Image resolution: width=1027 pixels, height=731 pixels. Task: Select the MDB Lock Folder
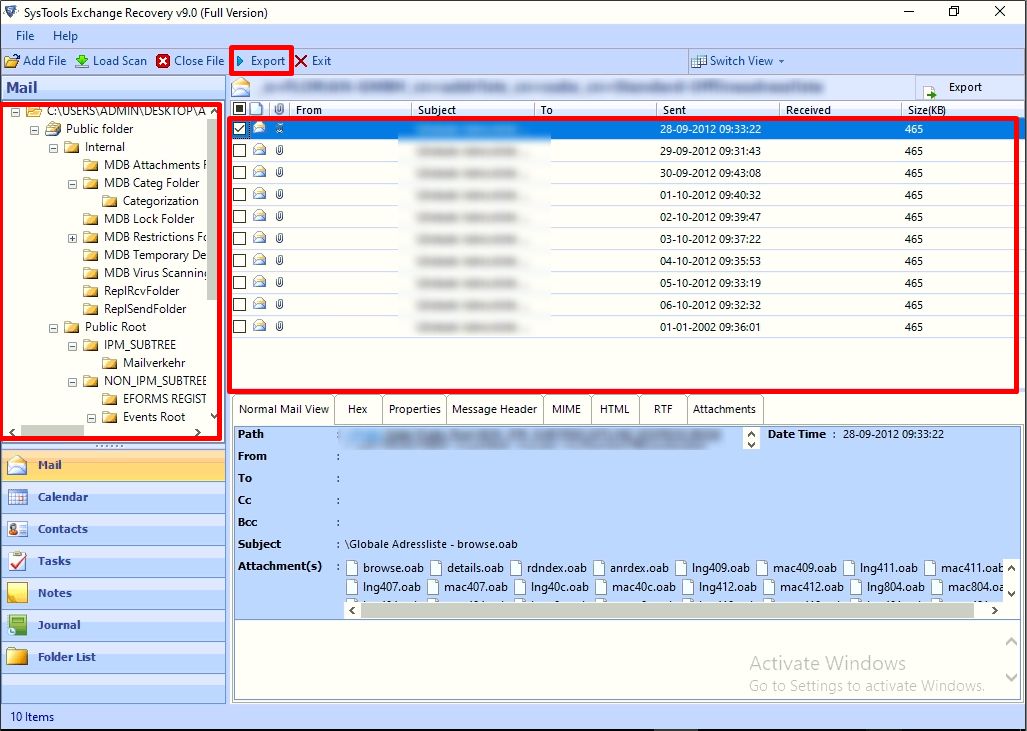coord(149,219)
